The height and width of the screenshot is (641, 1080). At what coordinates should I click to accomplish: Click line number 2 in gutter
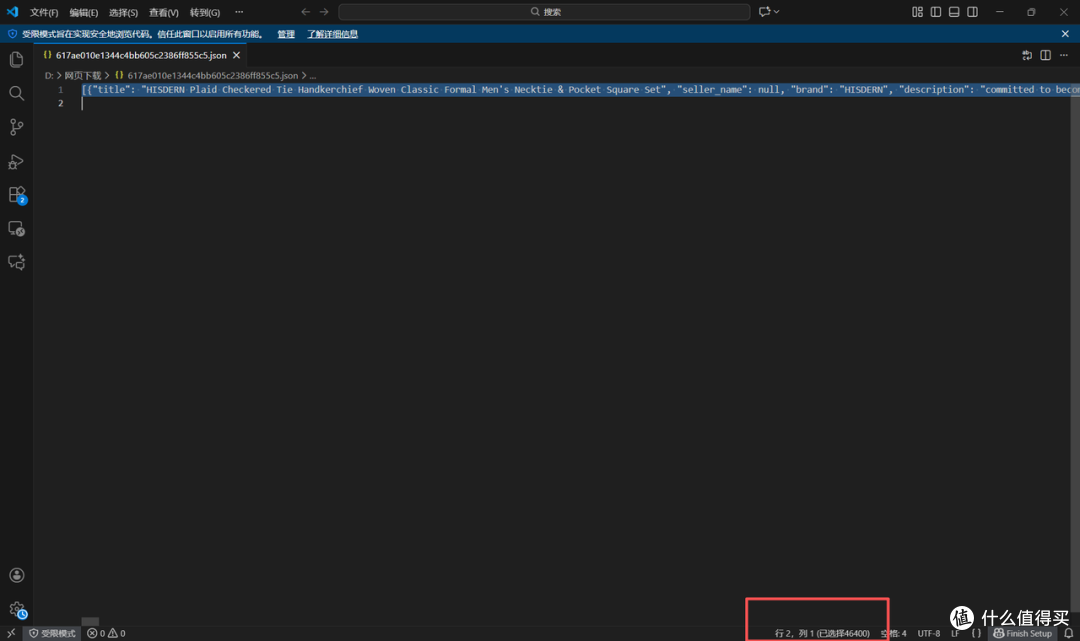click(x=61, y=103)
